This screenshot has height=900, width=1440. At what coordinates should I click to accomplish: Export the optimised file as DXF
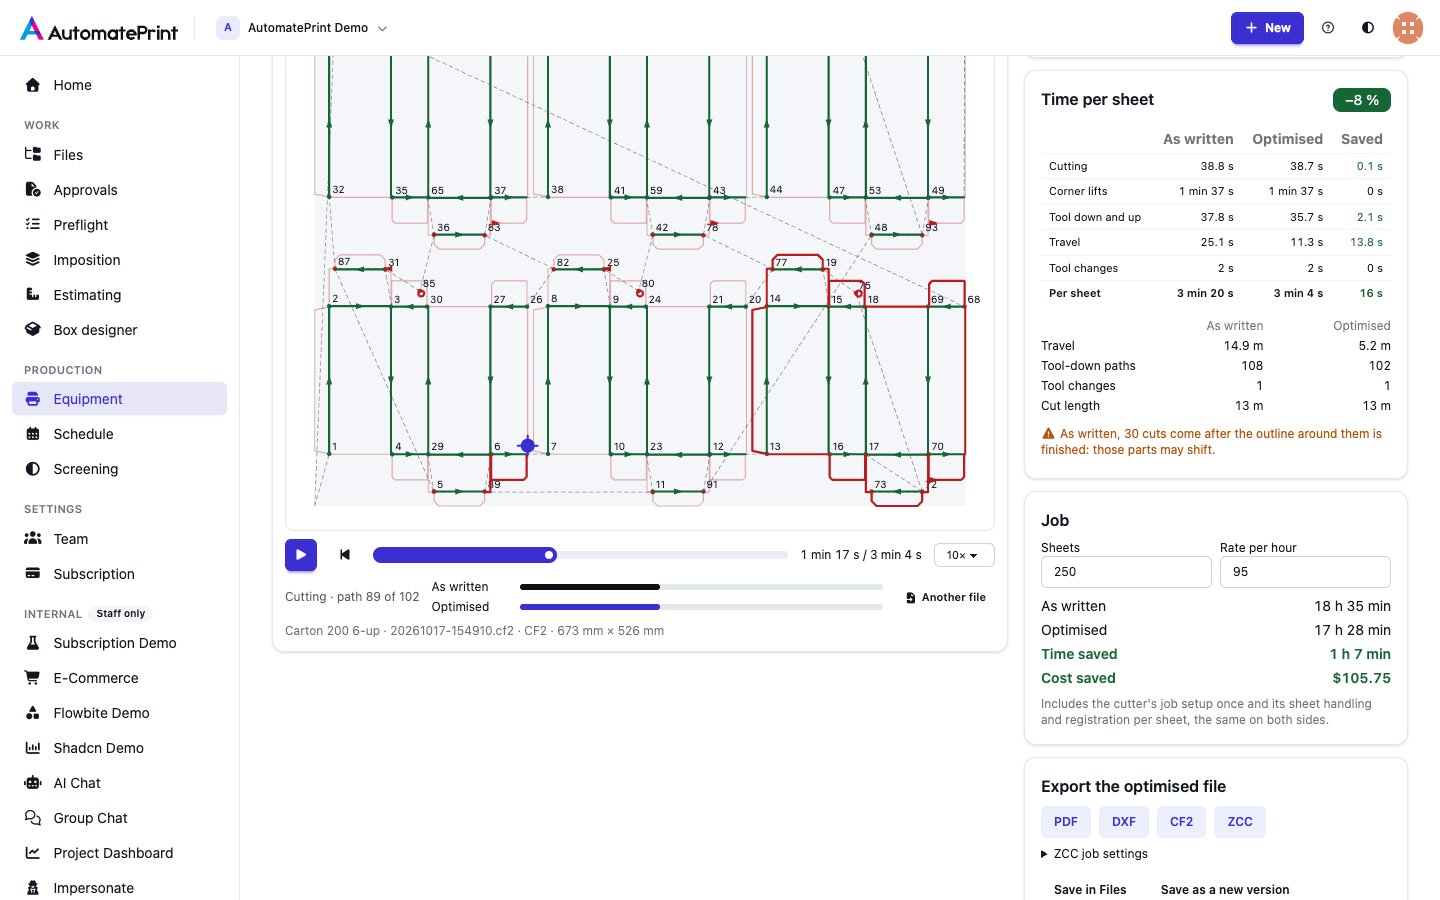1124,822
